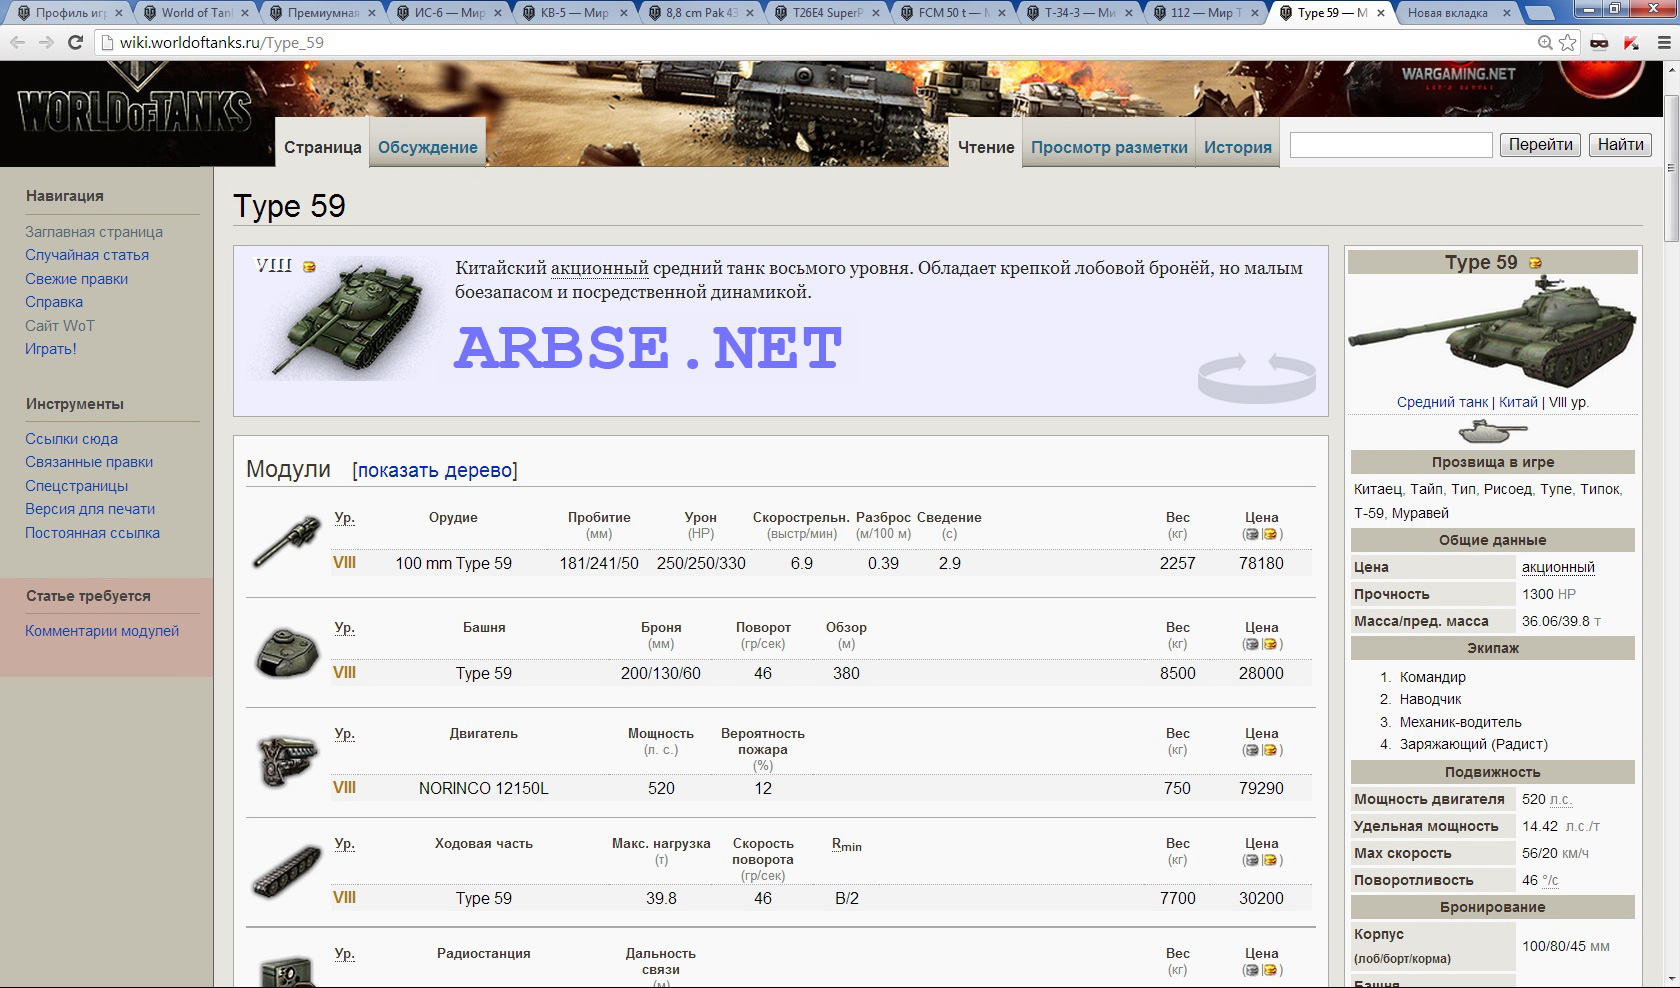Open 'Версия для печати' link

tap(90, 509)
